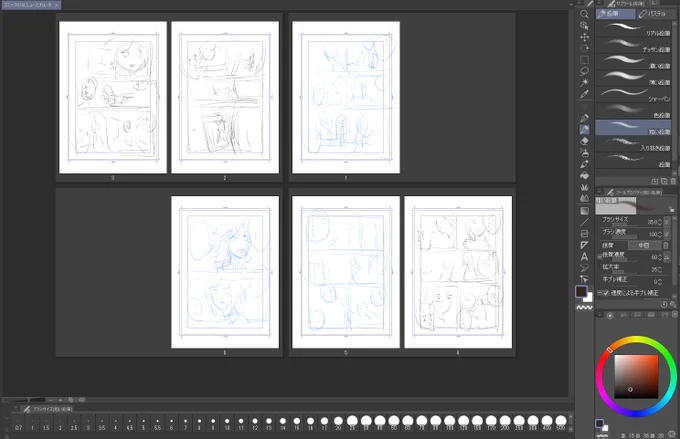Clear paper texture with trash icon
Image resolution: width=680 pixels, height=439 pixels.
(666, 246)
